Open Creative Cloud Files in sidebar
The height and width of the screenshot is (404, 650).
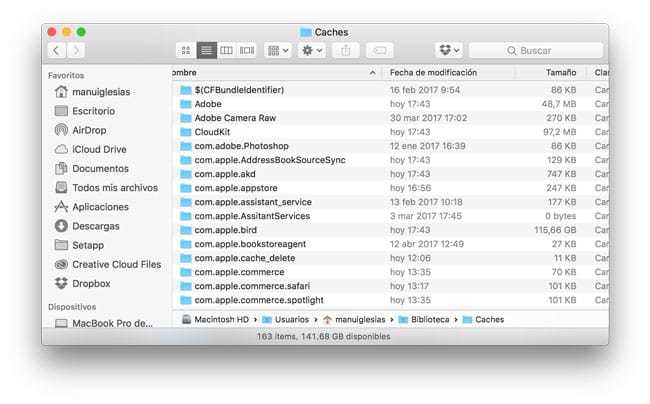(x=116, y=264)
